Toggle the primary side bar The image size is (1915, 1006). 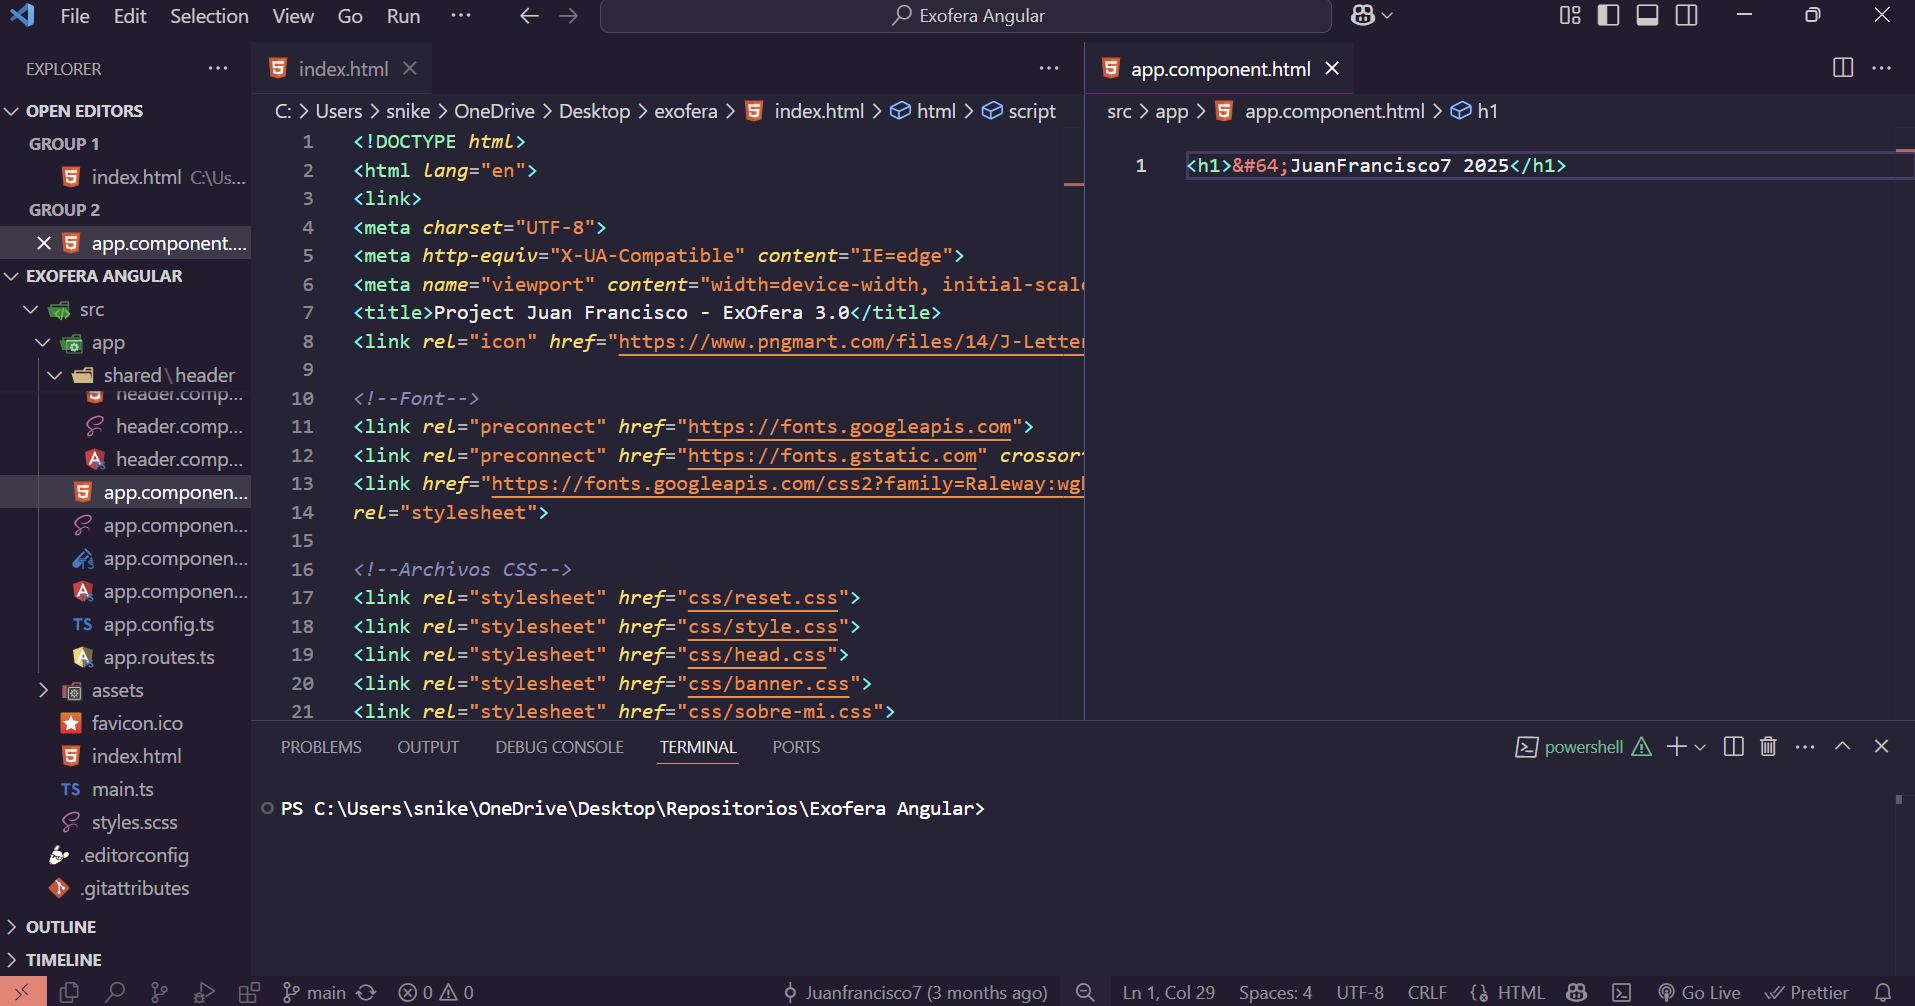(x=1608, y=15)
